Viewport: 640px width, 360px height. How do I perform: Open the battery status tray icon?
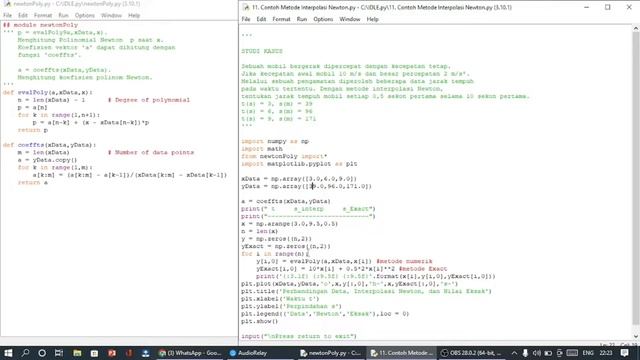pyautogui.click(x=548, y=353)
